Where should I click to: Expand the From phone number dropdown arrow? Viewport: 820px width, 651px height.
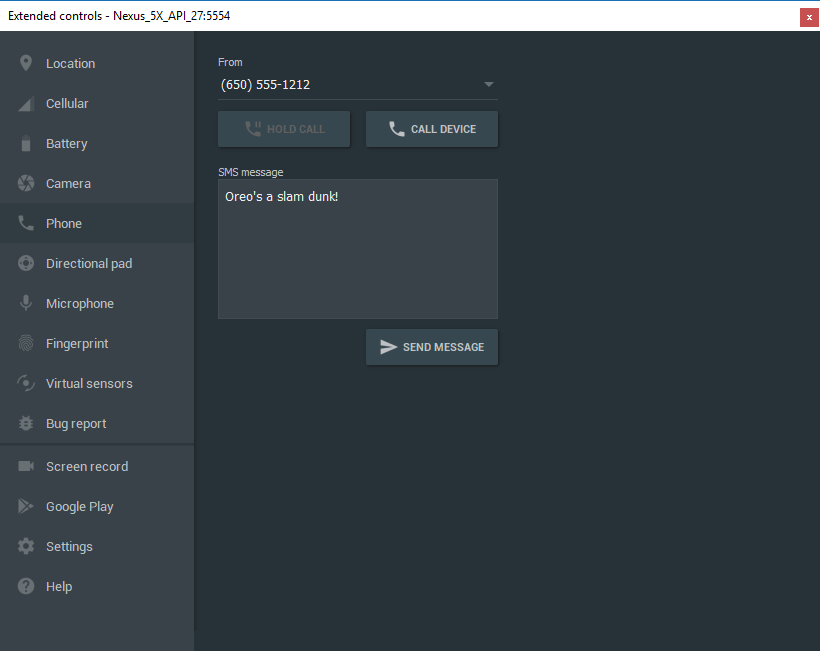pyautogui.click(x=488, y=84)
